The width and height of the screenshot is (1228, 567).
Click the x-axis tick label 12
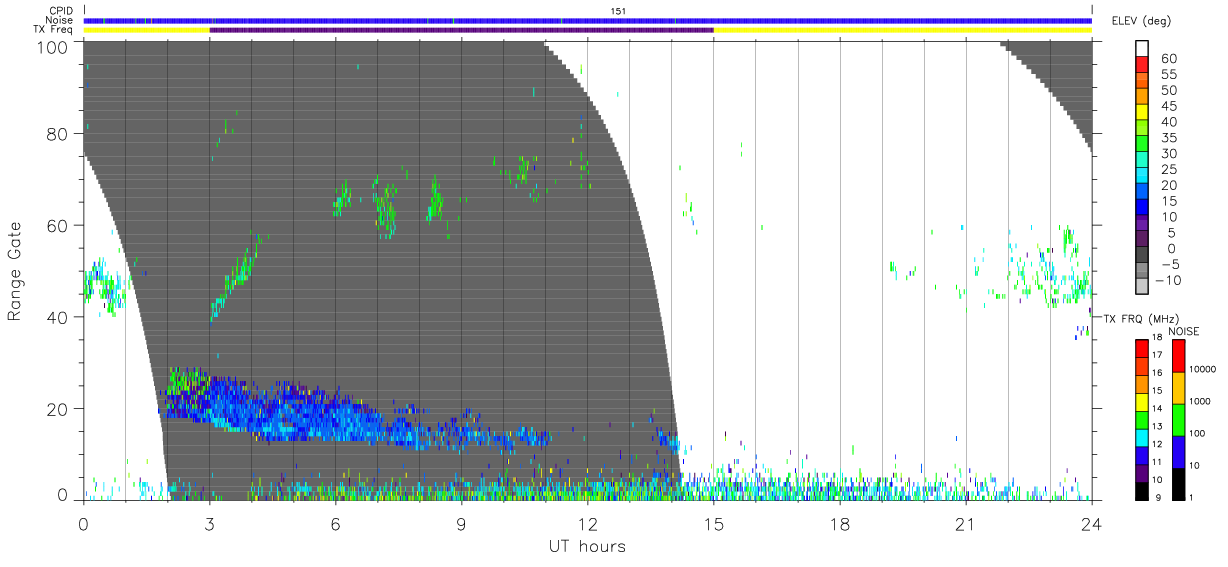(x=587, y=523)
